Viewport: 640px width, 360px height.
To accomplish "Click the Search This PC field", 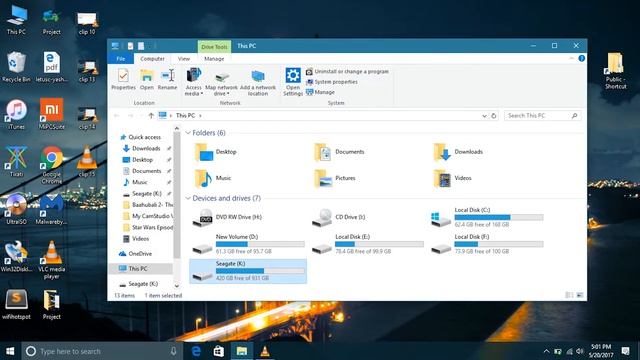I will (x=542, y=116).
